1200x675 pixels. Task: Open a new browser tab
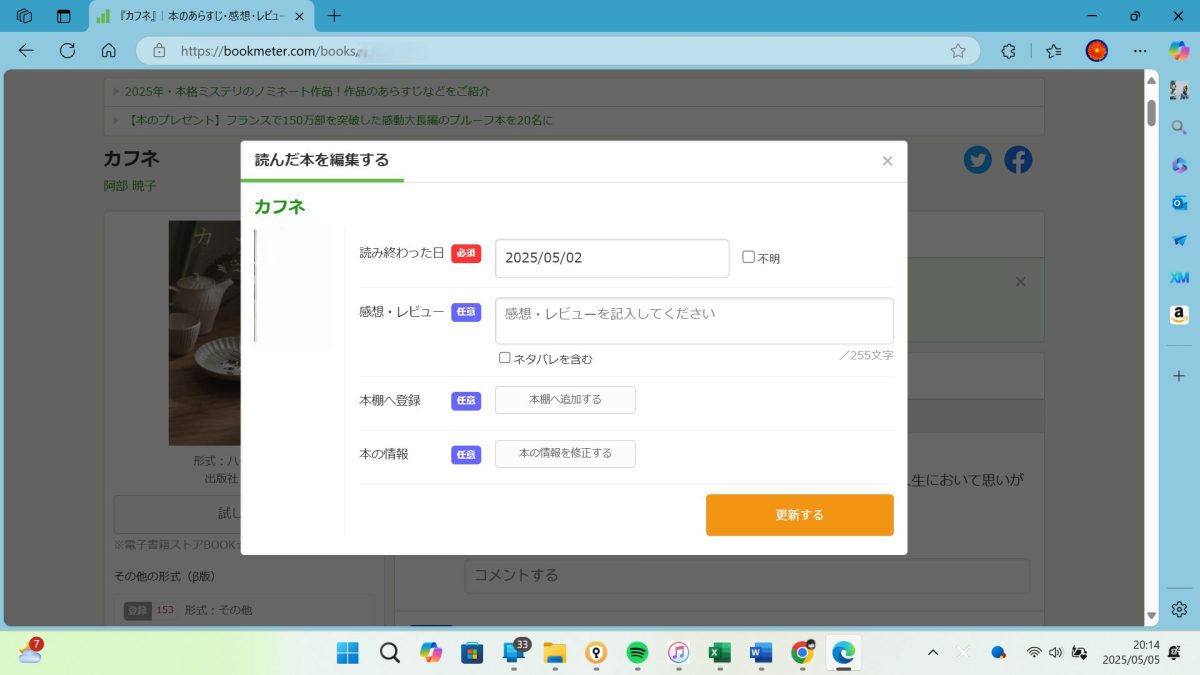tap(334, 16)
